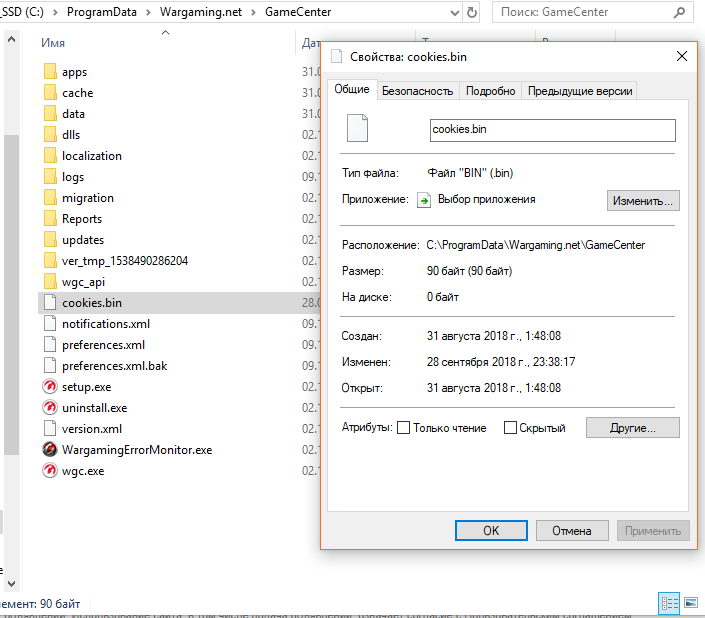Enable the 'Только чтение' checkbox
The image size is (705, 618).
[404, 428]
